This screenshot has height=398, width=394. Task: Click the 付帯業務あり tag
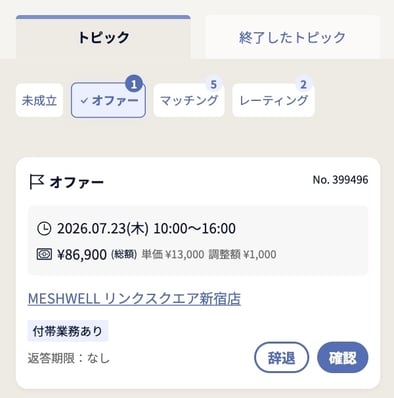(x=68, y=331)
